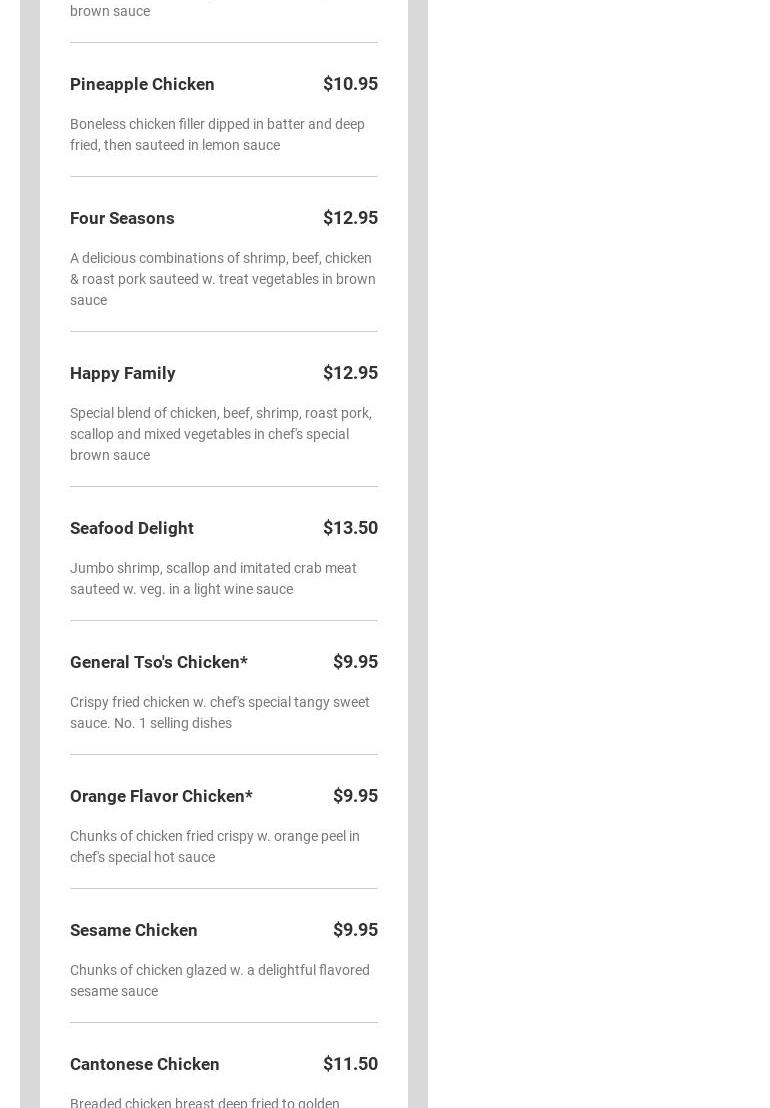Click the $13.50 Seafood Delight price
This screenshot has width=770, height=1108.
pyautogui.click(x=350, y=528)
